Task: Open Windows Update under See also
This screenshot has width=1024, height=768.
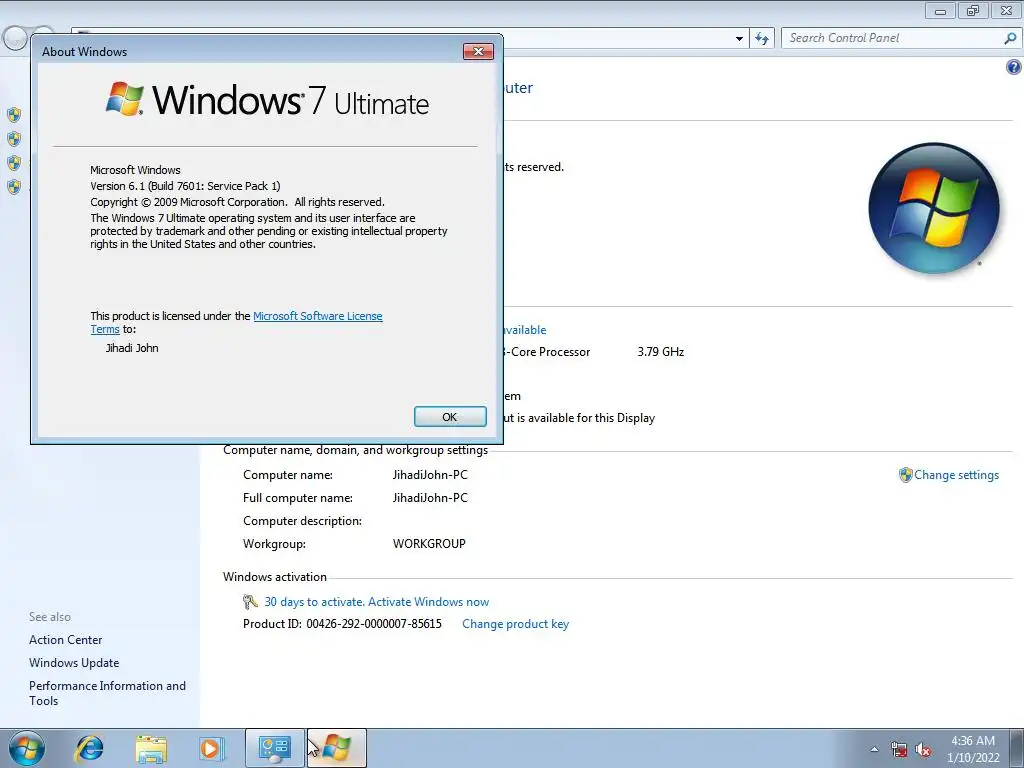Action: pos(74,663)
